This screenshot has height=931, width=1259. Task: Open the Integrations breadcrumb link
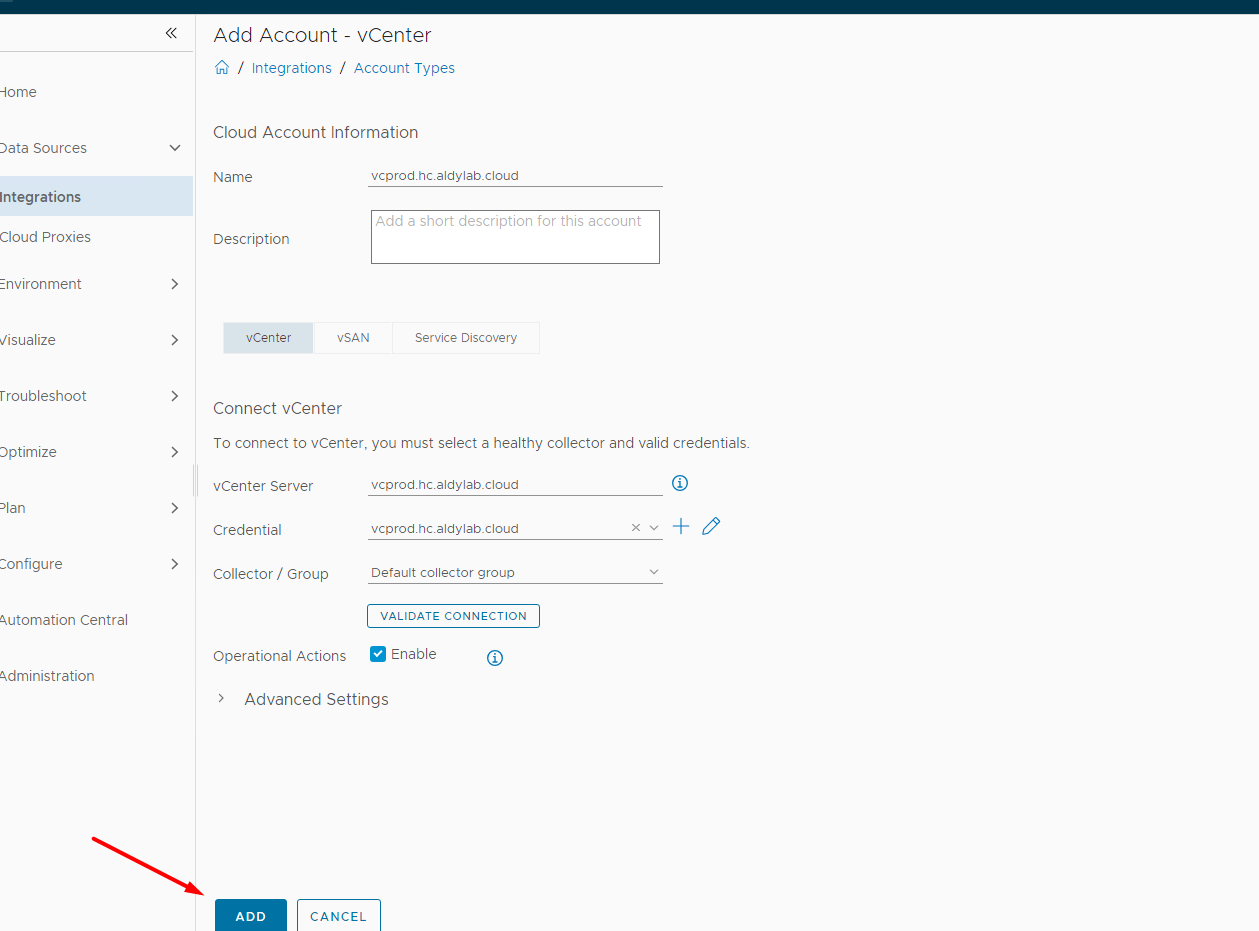click(291, 68)
